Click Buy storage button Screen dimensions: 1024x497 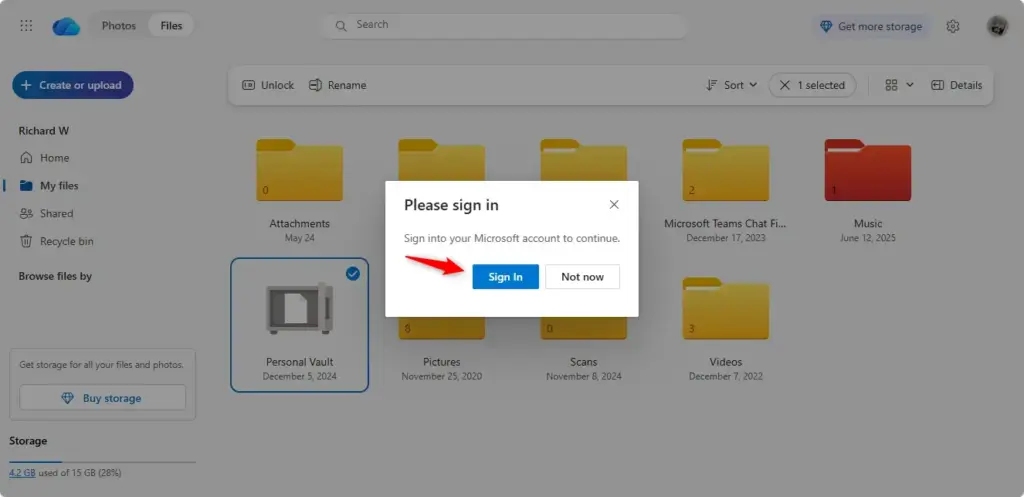coord(103,398)
